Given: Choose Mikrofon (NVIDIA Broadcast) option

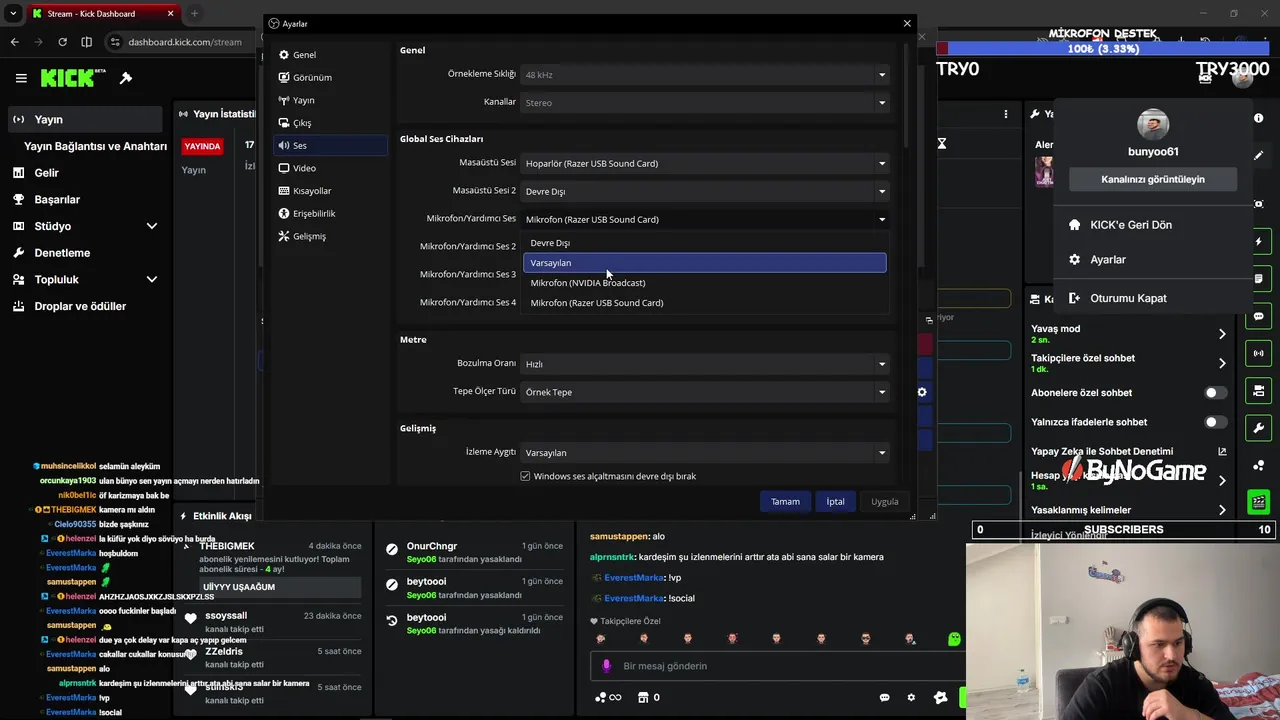Looking at the screenshot, I should pos(705,283).
